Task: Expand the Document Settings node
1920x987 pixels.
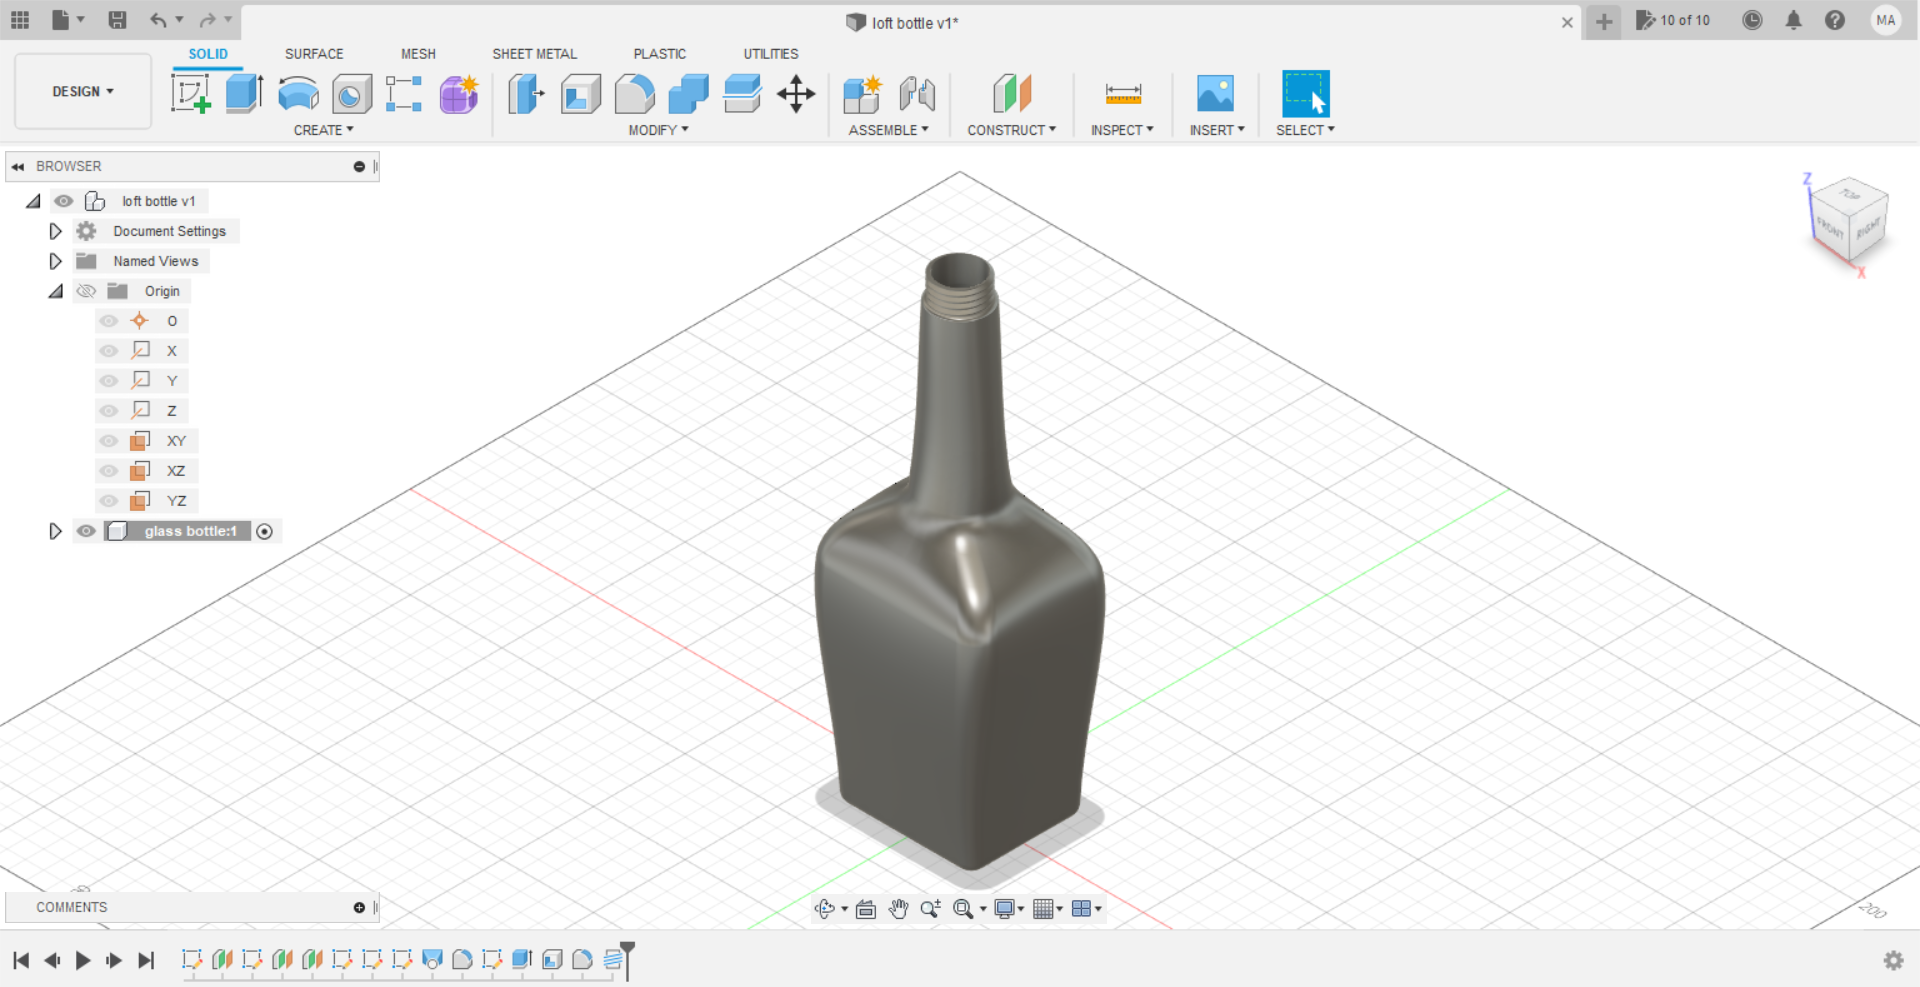Action: pos(56,231)
